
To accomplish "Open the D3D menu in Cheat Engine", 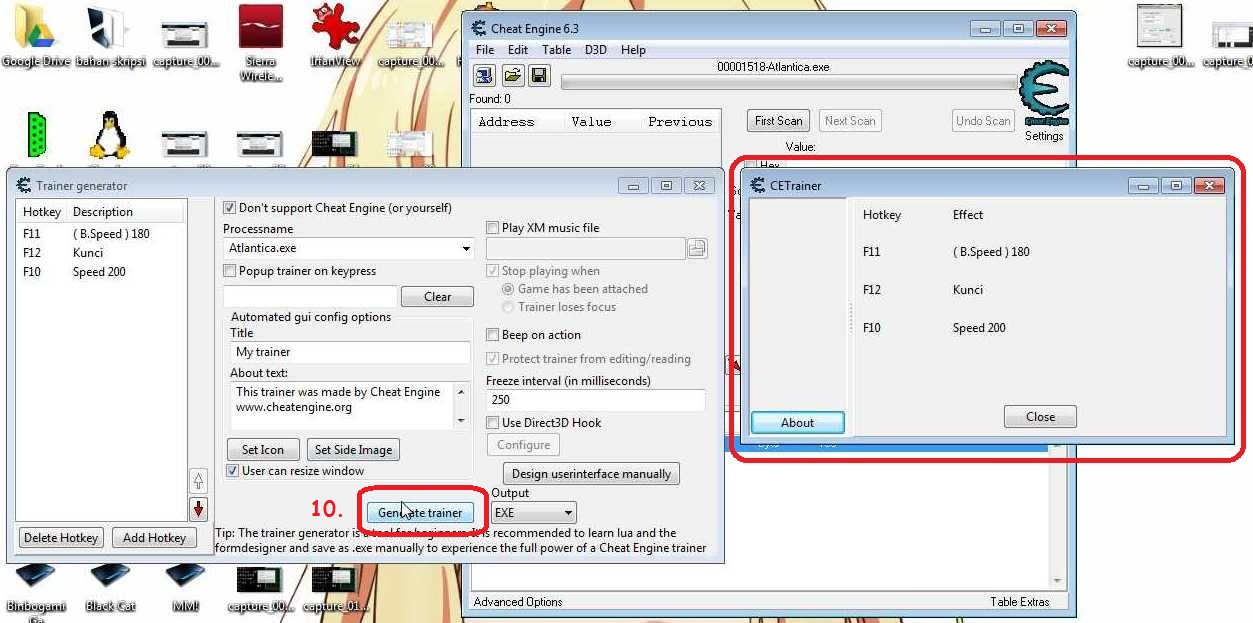I will (595, 50).
